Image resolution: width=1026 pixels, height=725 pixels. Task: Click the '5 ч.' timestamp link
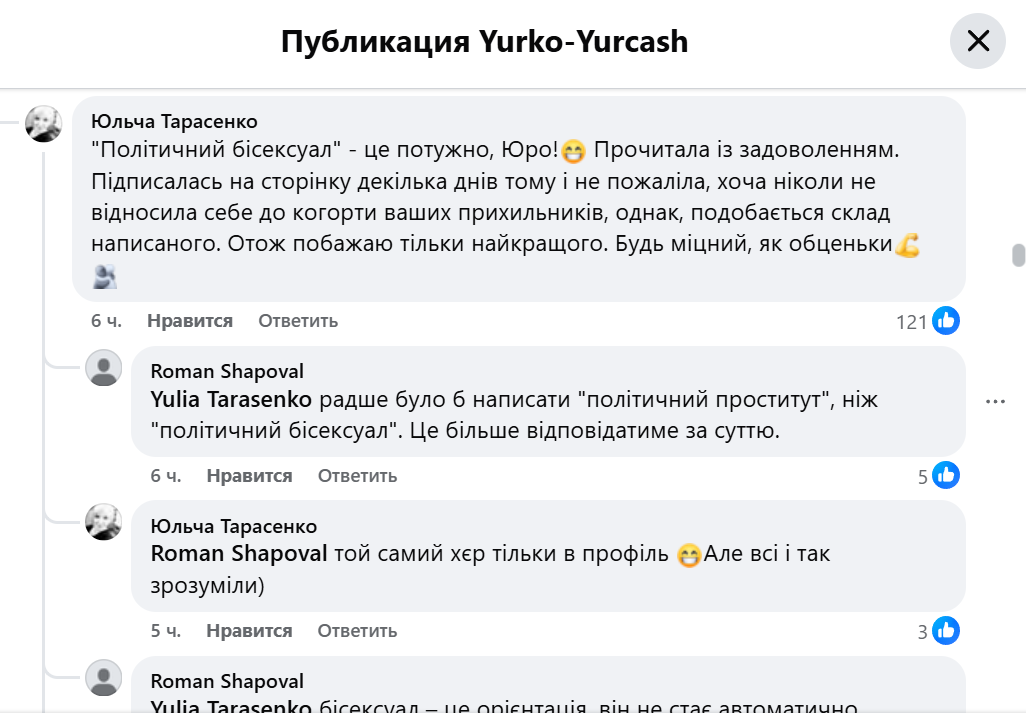(168, 631)
